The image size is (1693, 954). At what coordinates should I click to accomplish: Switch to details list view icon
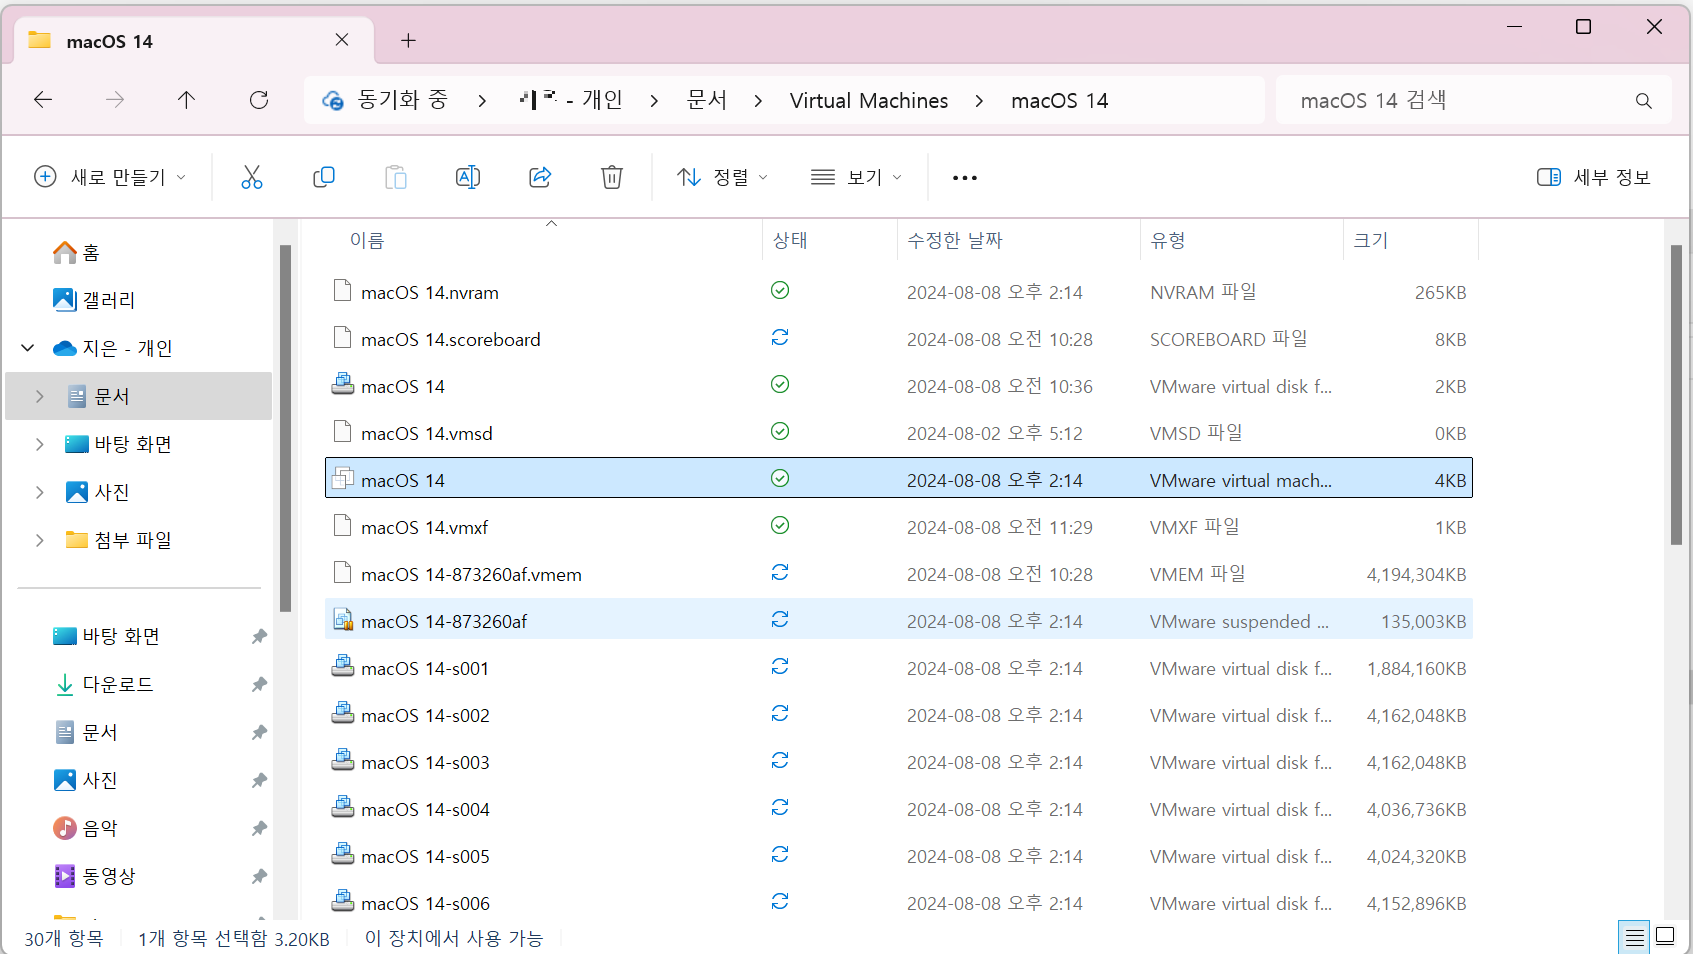(1634, 937)
